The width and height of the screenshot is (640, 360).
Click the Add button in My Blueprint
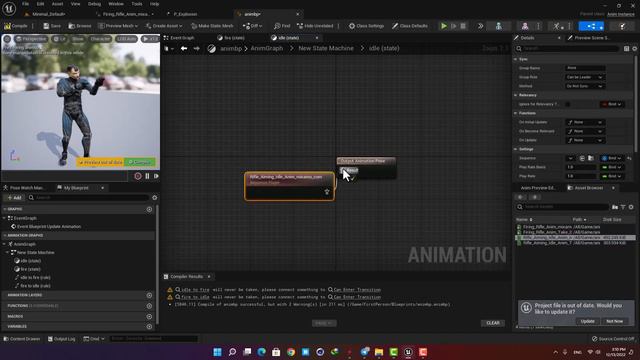tap(14, 198)
